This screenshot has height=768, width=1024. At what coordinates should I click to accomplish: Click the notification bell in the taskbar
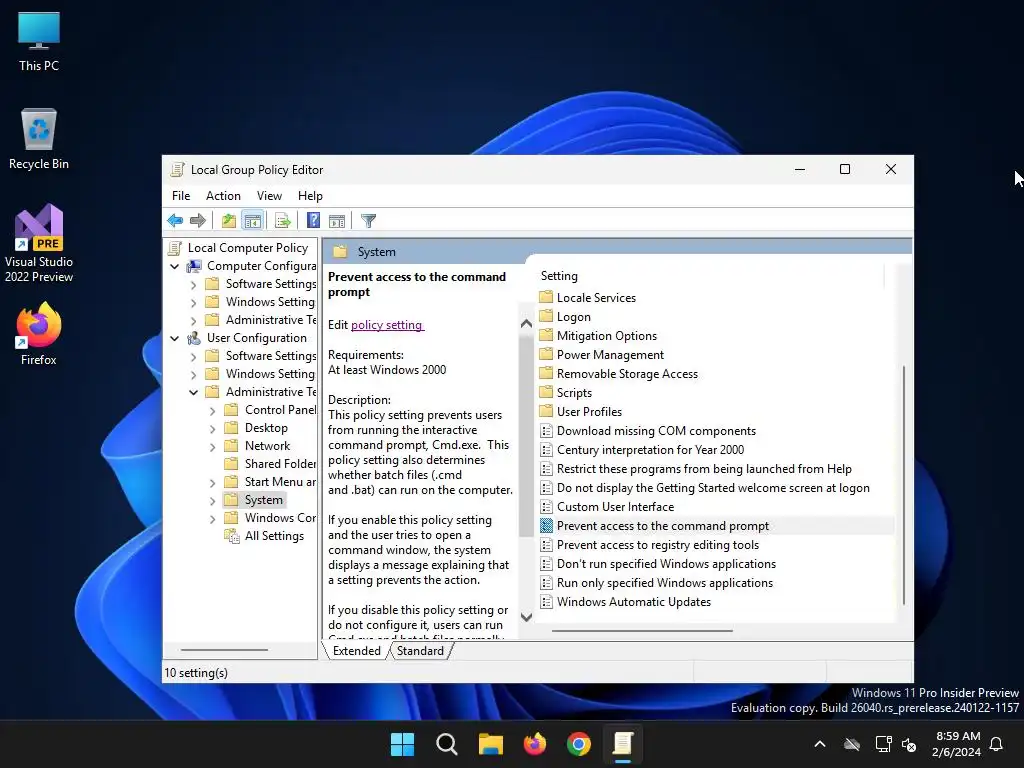tap(996, 744)
